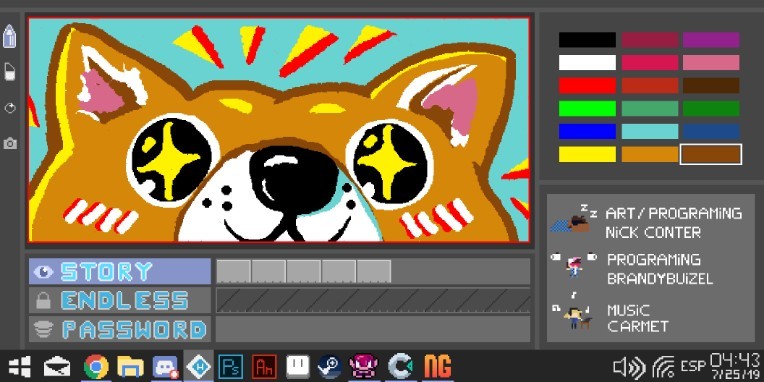Image resolution: width=764 pixels, height=382 pixels.
Task: Open Photoshop from the taskbar
Action: [x=230, y=367]
